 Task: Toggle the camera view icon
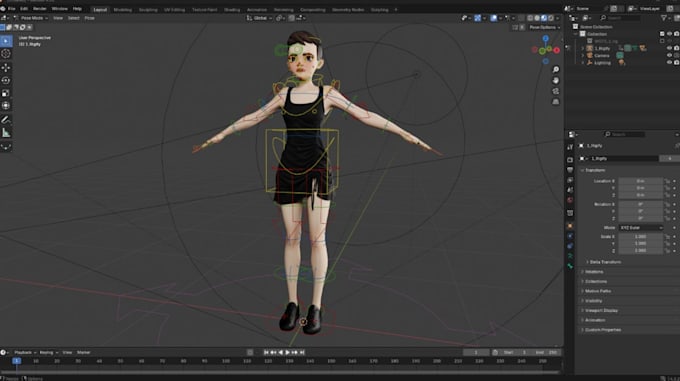556,91
